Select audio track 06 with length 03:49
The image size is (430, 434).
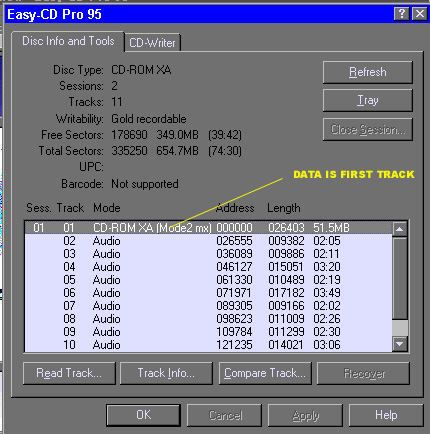tap(208, 293)
